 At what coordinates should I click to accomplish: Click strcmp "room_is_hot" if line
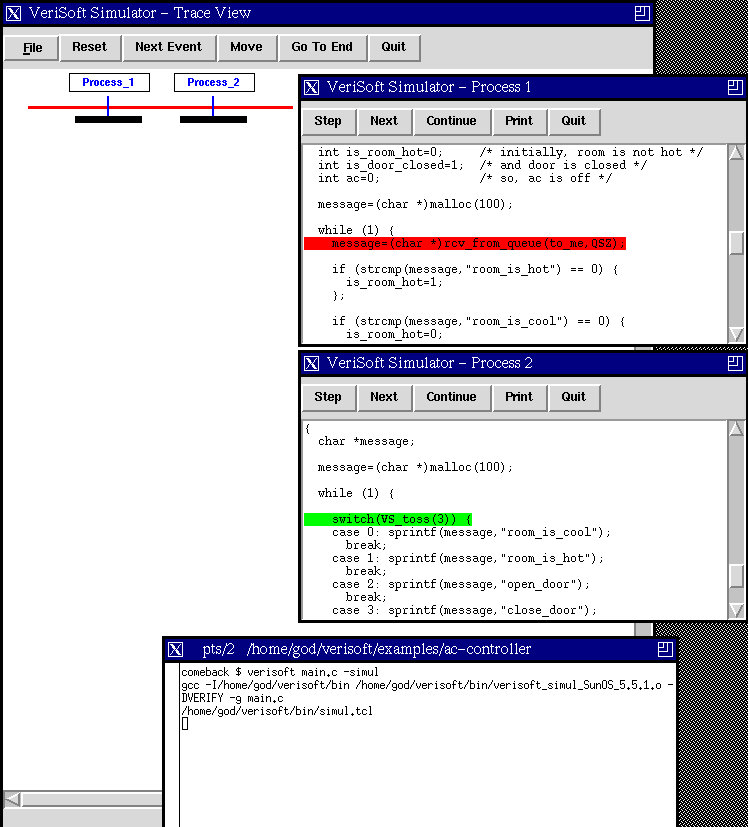coord(475,270)
